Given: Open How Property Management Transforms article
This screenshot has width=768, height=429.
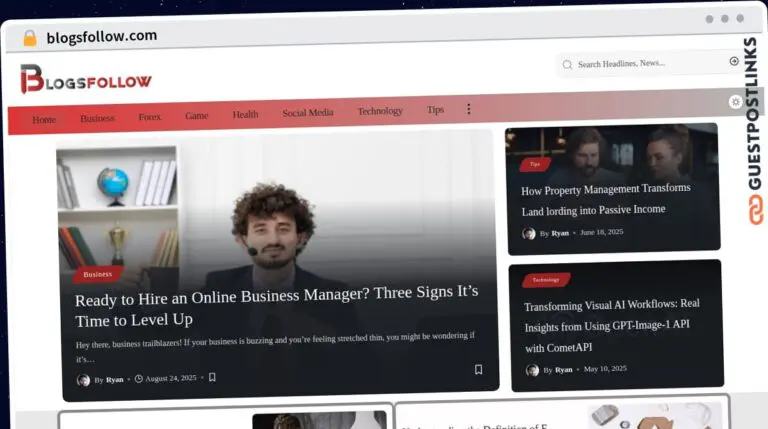Looking at the screenshot, I should (606, 199).
